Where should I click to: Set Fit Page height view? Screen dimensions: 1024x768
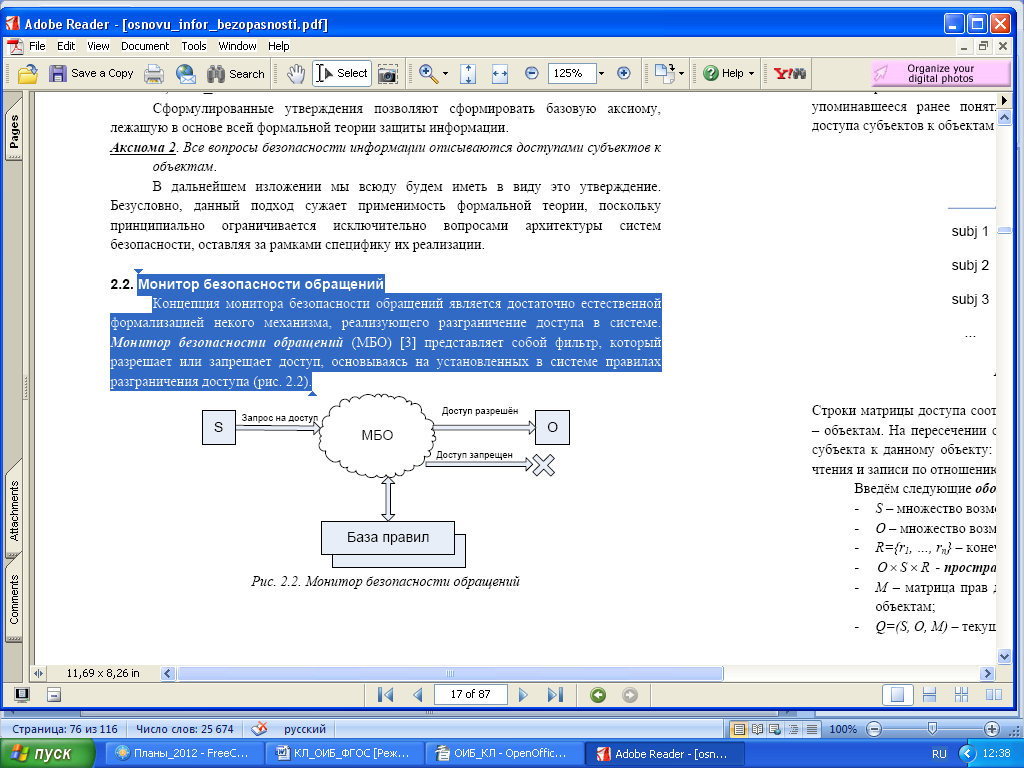(x=468, y=74)
